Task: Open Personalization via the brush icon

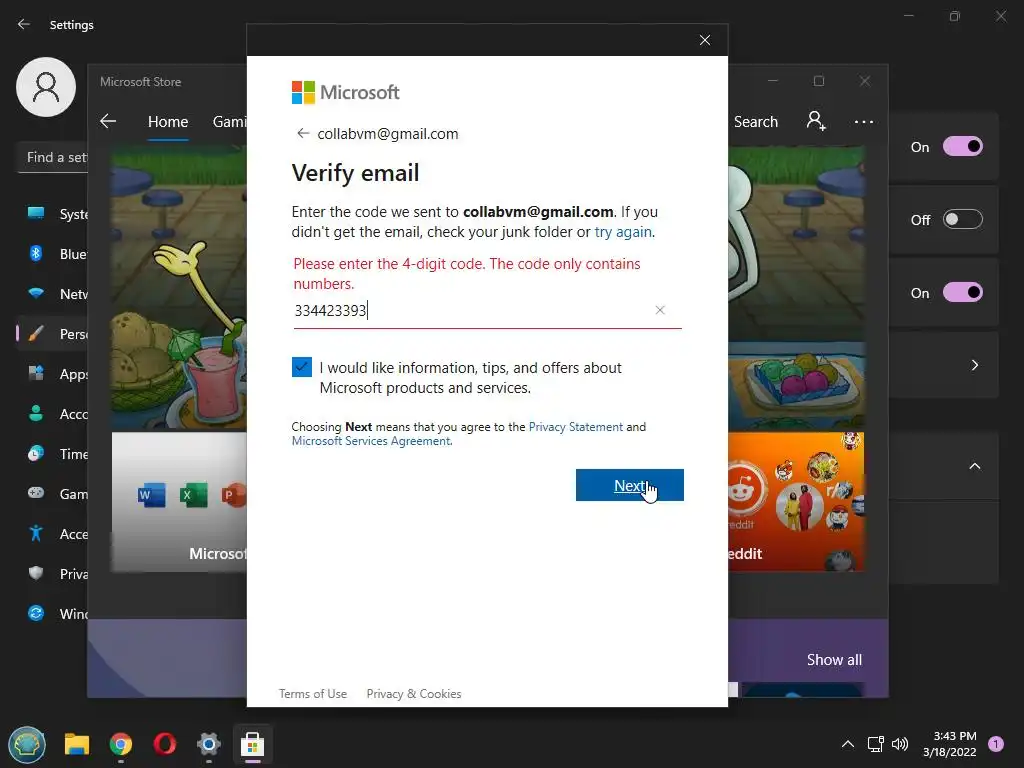Action: point(36,334)
